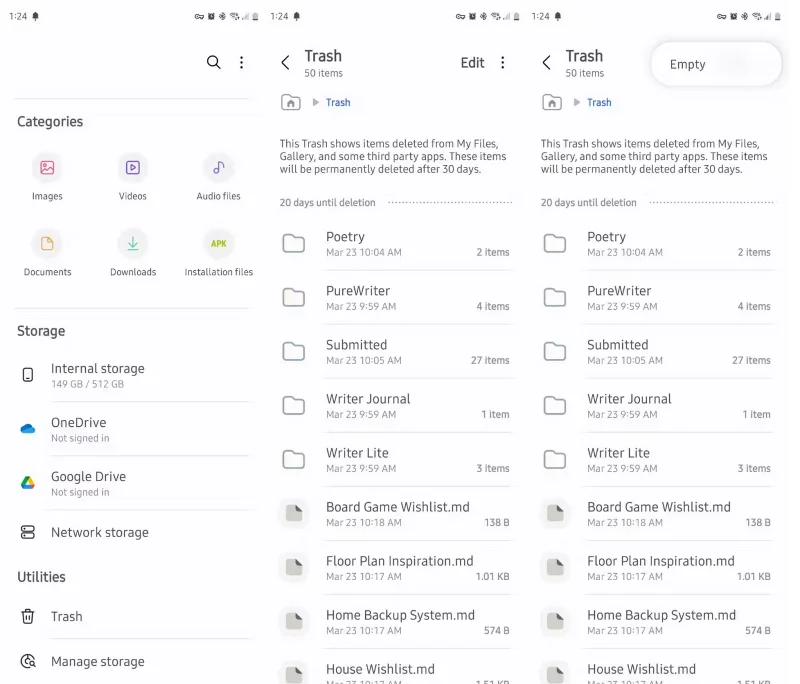
Task: Open Manage storage utility
Action: [x=97, y=661]
